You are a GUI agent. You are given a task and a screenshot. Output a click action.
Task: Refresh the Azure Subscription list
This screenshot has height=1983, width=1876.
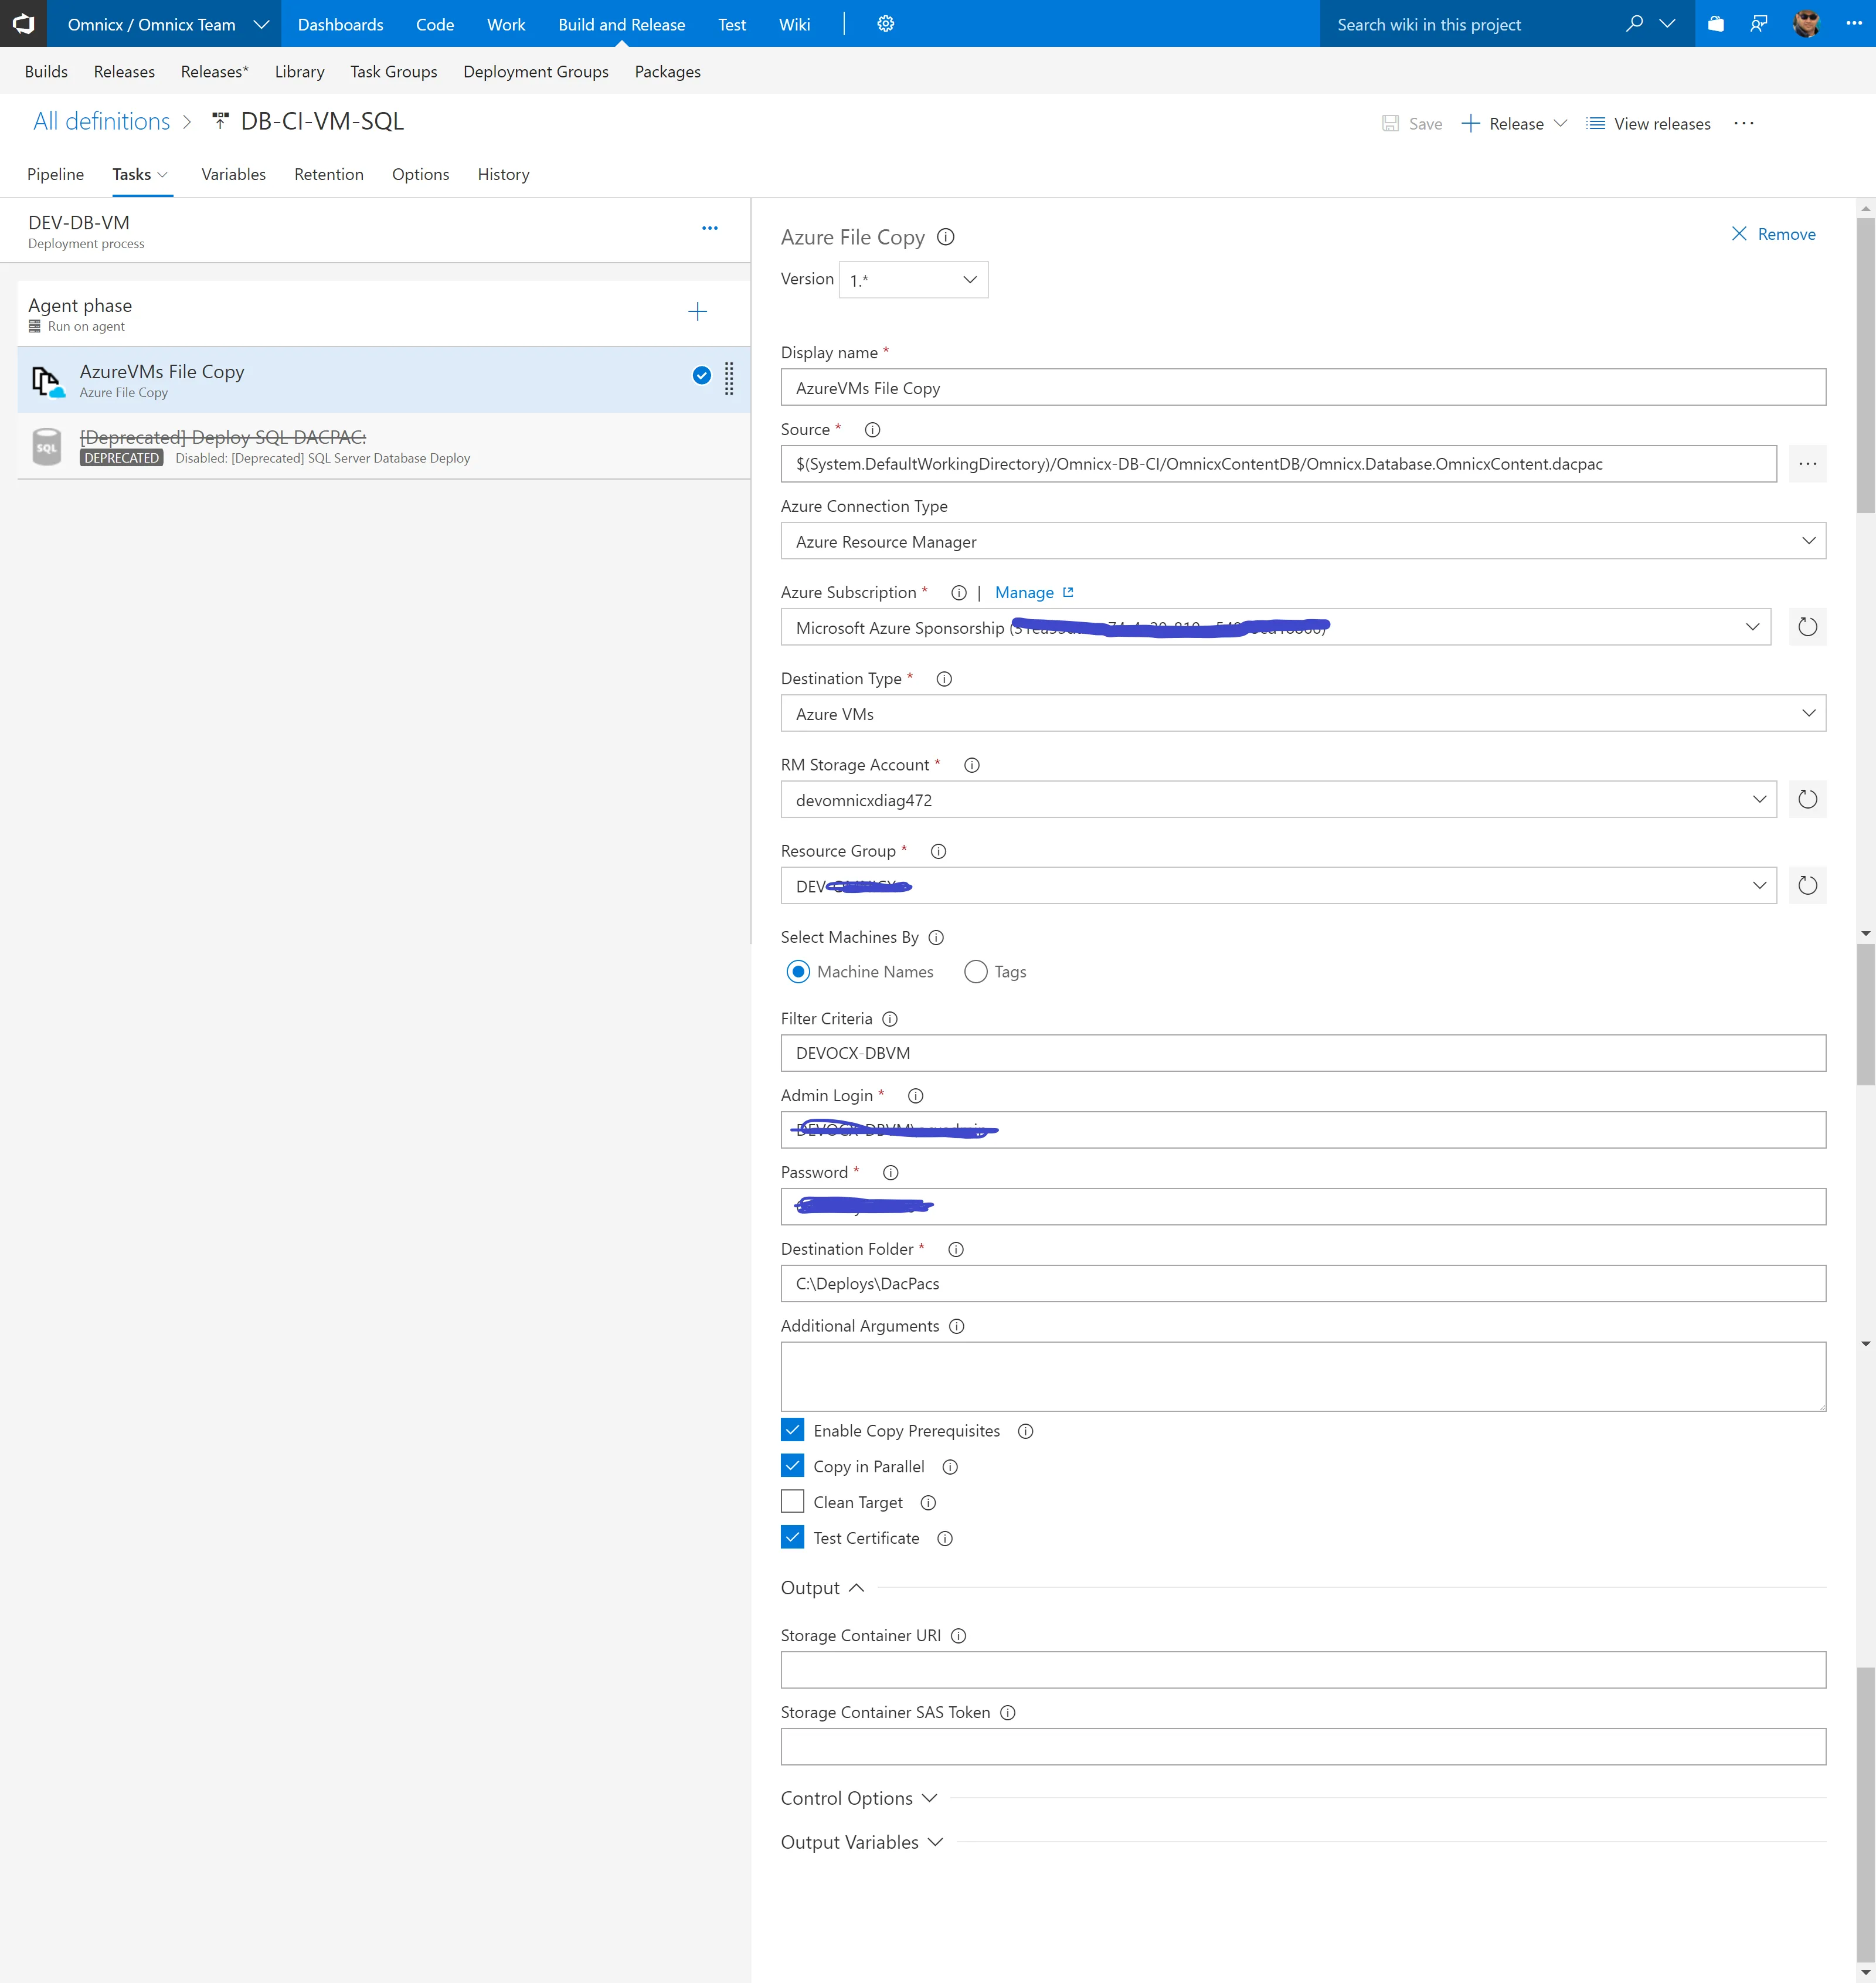click(1807, 627)
